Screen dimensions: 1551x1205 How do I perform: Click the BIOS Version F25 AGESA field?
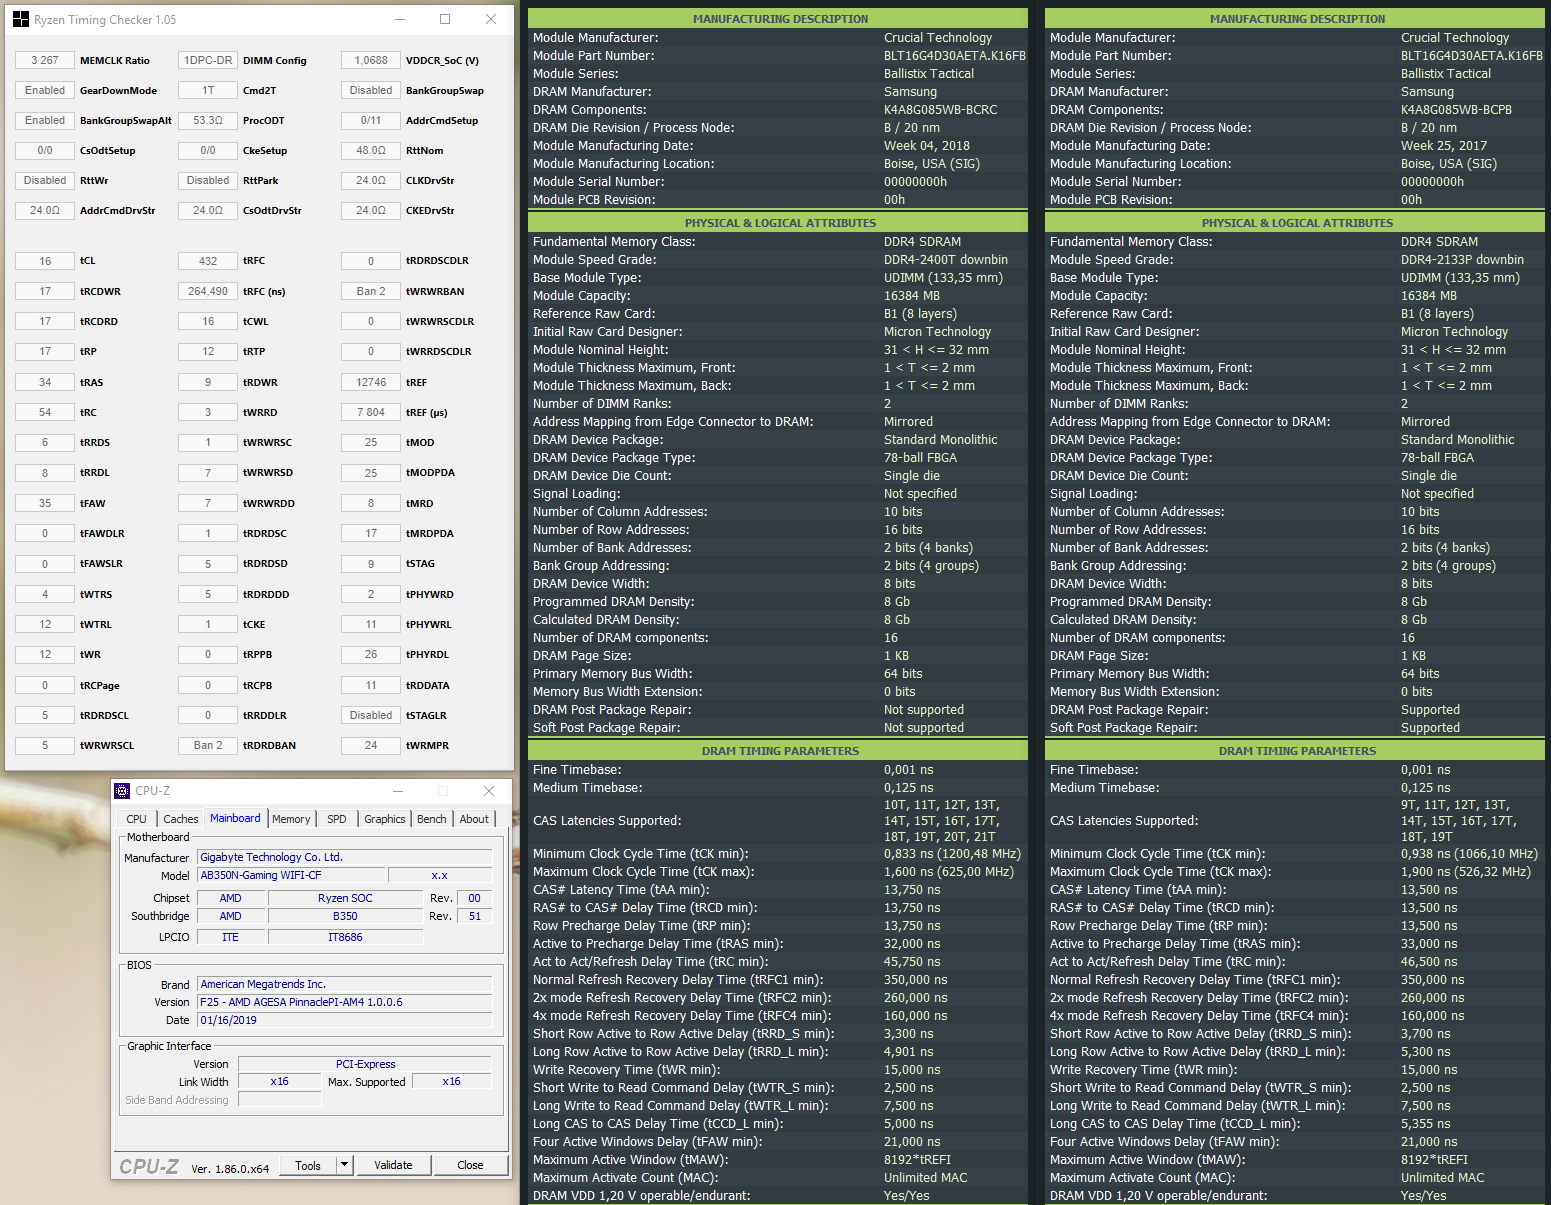tap(344, 1002)
